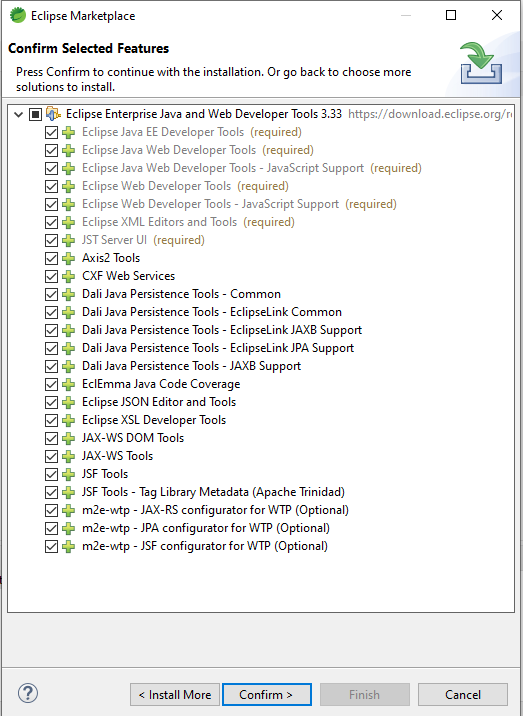The image size is (523, 716).
Task: Toggle the Eclipse JSON Editor and Tools checkbox
Action: (x=51, y=402)
